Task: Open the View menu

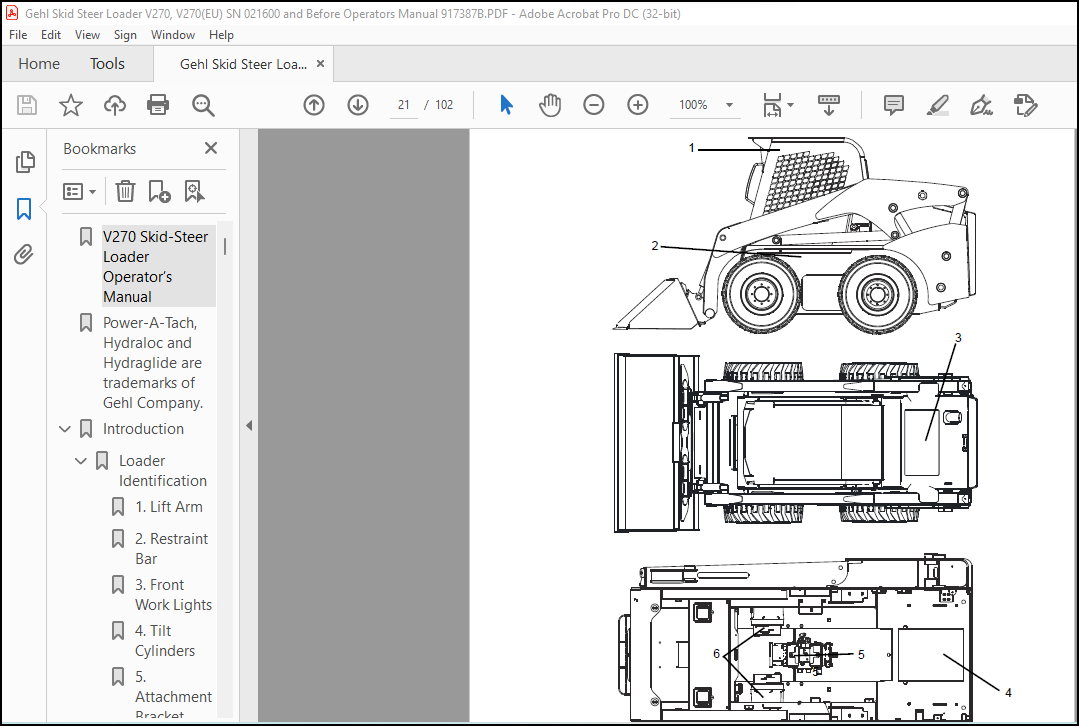Action: (x=87, y=34)
